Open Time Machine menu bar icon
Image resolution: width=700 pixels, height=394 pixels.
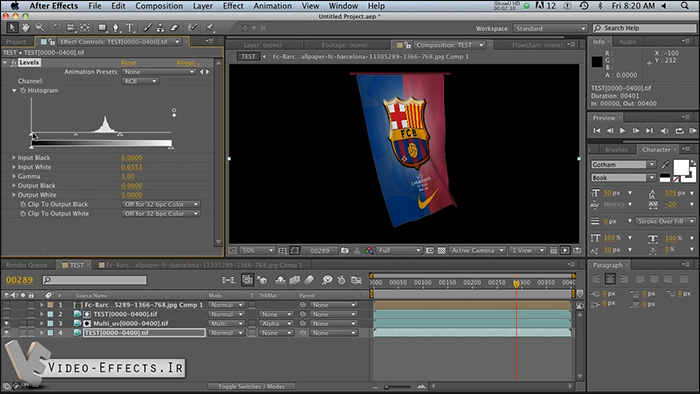[584, 6]
